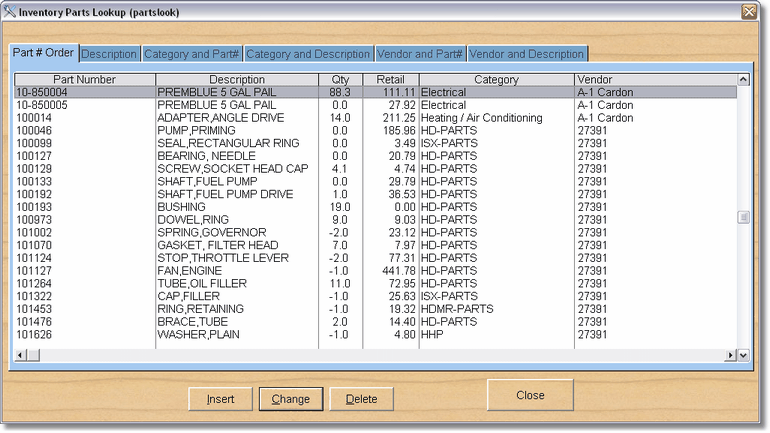
Task: Click the vertical scrollbar up arrow
Action: pyautogui.click(x=743, y=80)
